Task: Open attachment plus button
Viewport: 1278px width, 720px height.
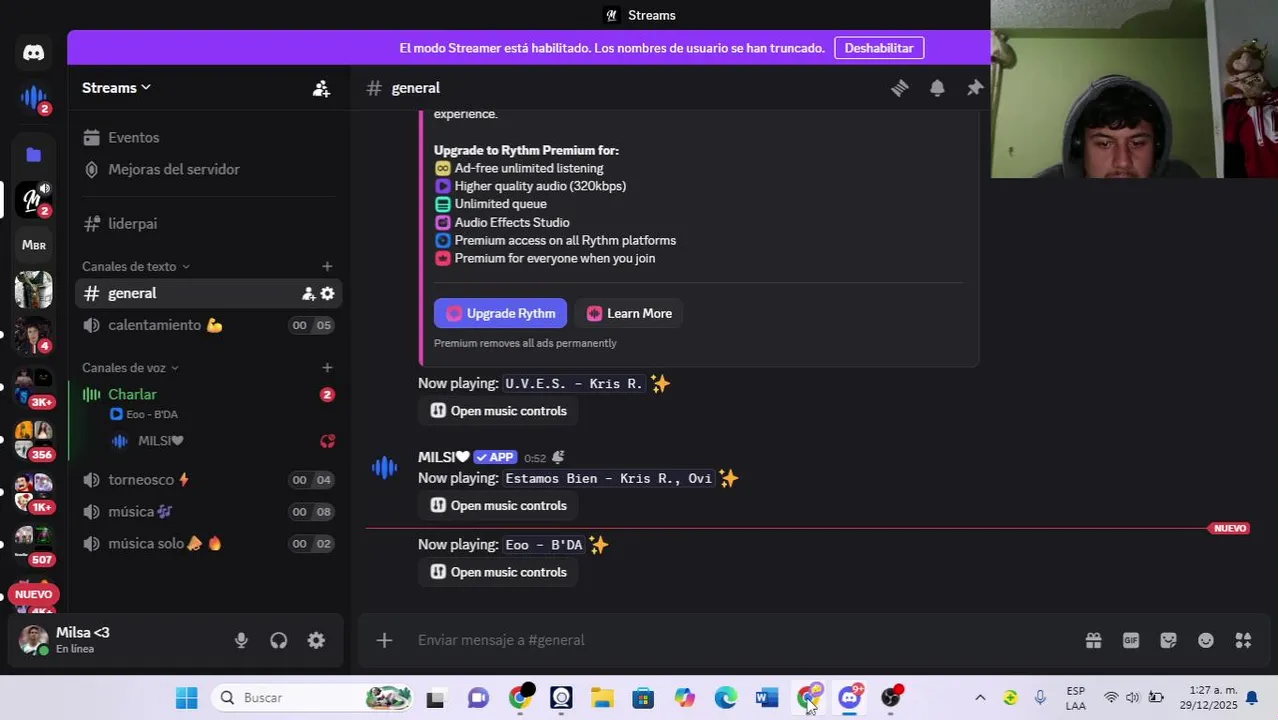Action: 385,640
